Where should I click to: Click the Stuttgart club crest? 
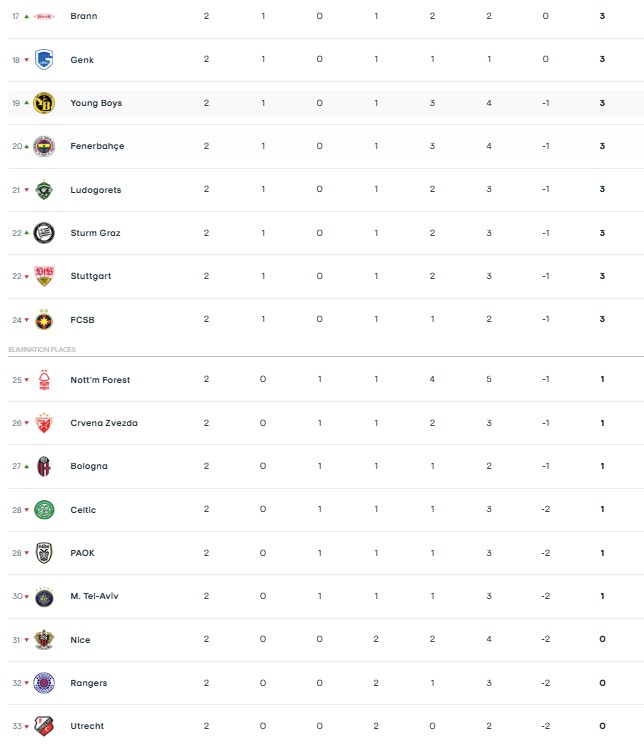coord(44,276)
